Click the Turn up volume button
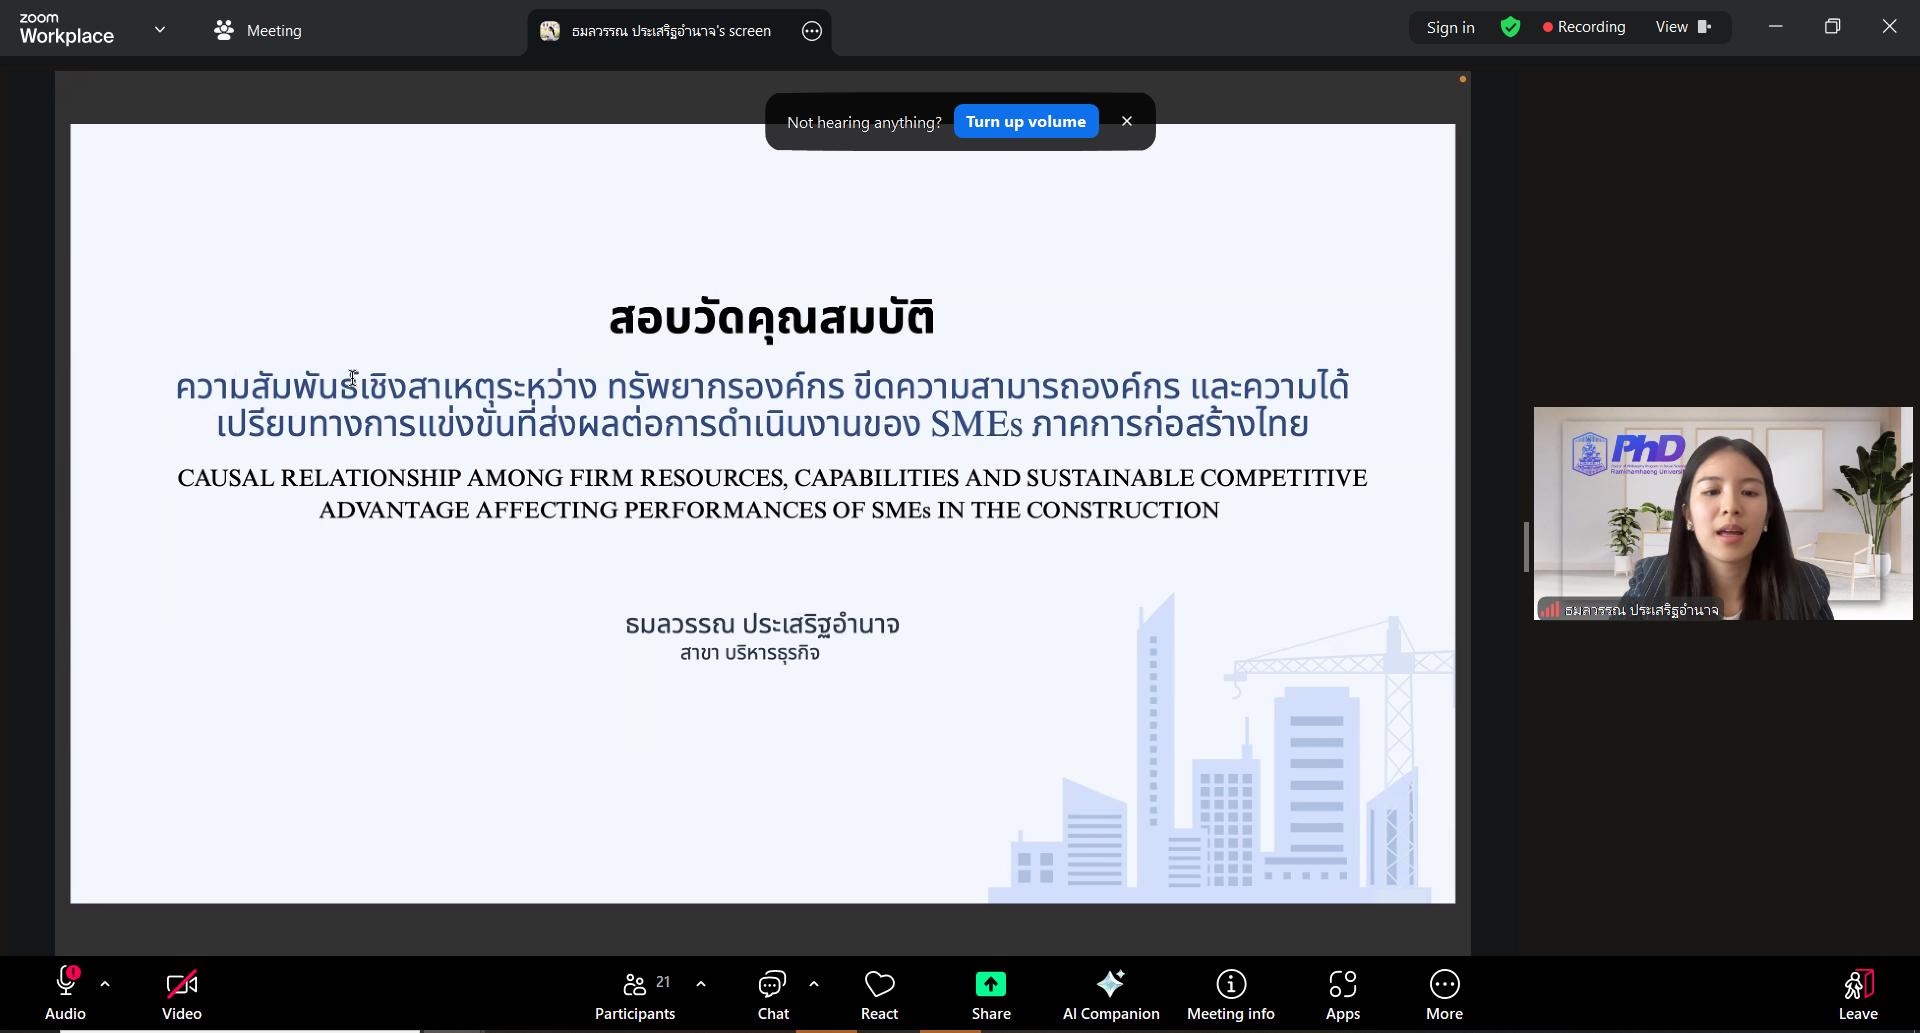This screenshot has width=1920, height=1033. 1025,122
